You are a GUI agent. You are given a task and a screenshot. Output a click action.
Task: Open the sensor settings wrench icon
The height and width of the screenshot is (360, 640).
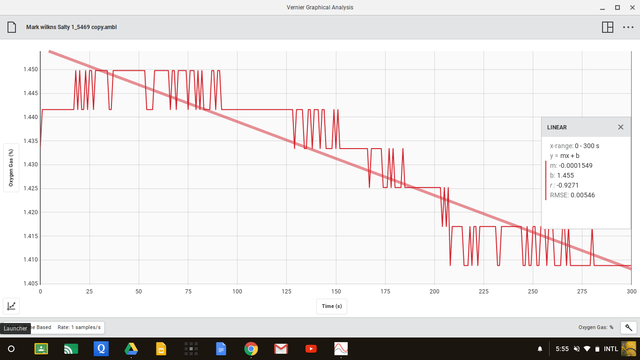pos(629,327)
